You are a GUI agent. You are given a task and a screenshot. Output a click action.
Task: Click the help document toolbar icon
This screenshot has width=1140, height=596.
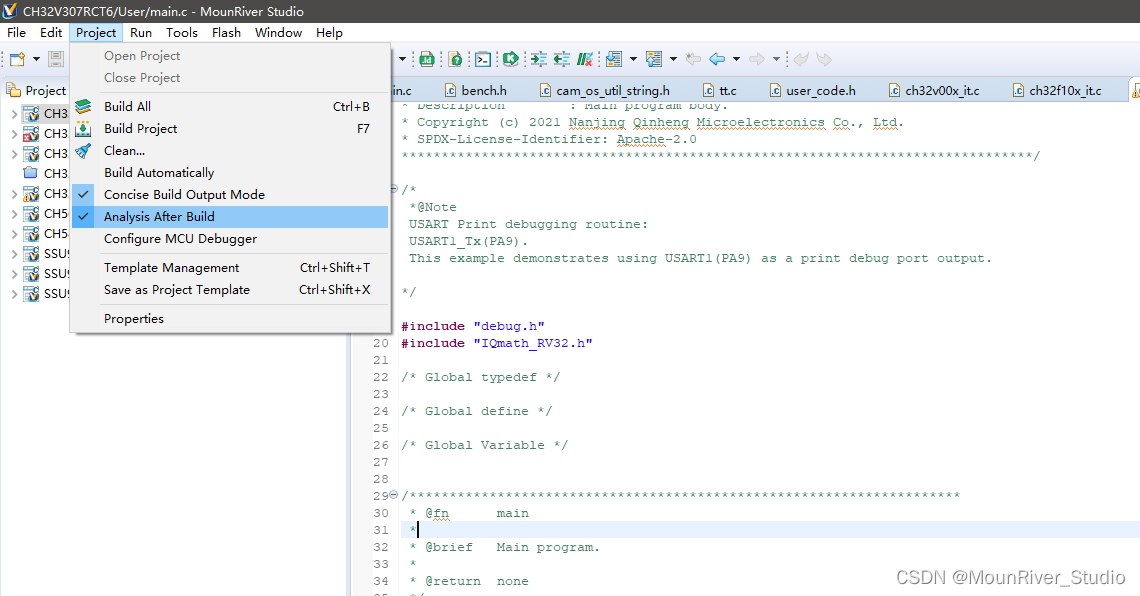click(x=456, y=59)
